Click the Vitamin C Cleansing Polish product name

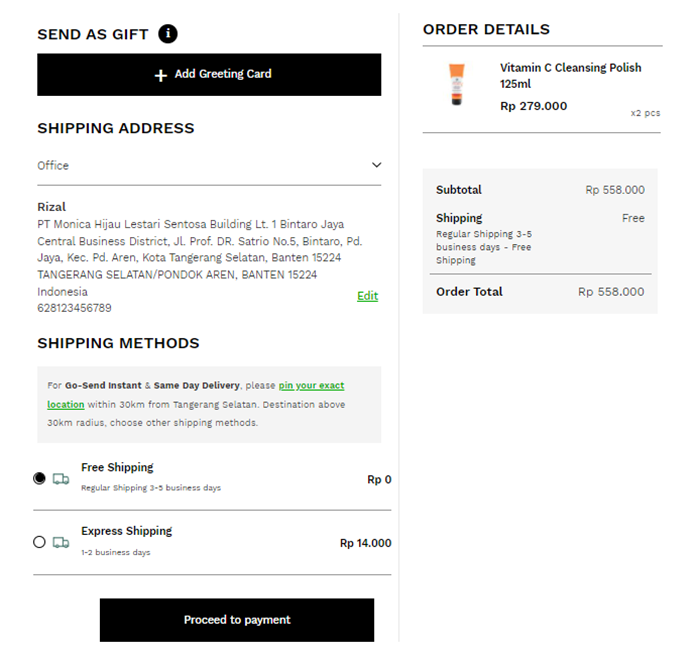pyautogui.click(x=571, y=76)
